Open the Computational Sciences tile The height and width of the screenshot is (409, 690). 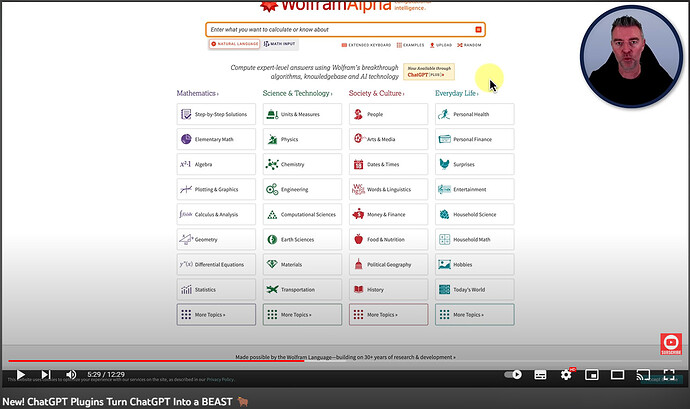[302, 215]
